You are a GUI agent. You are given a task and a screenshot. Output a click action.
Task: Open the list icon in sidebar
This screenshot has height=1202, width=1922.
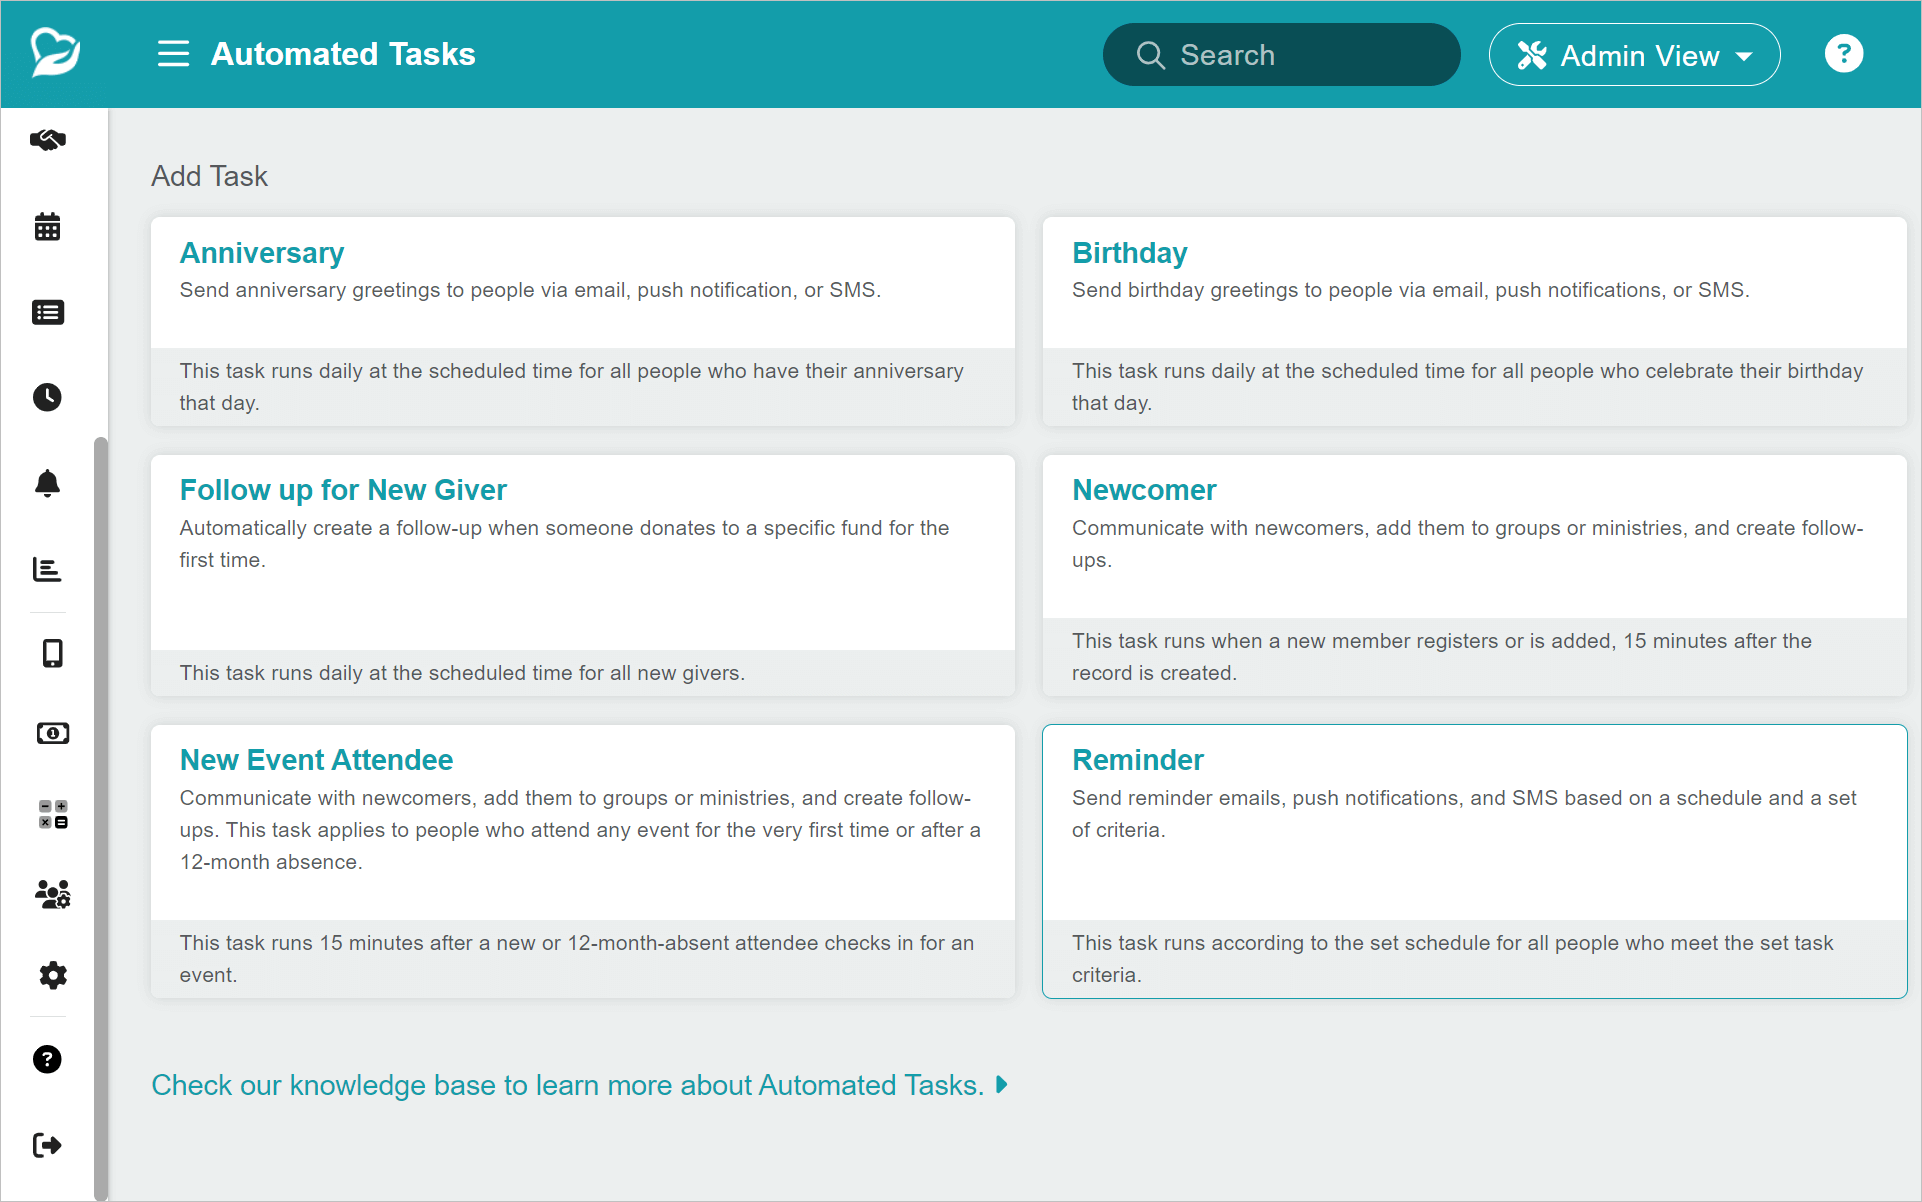(48, 313)
